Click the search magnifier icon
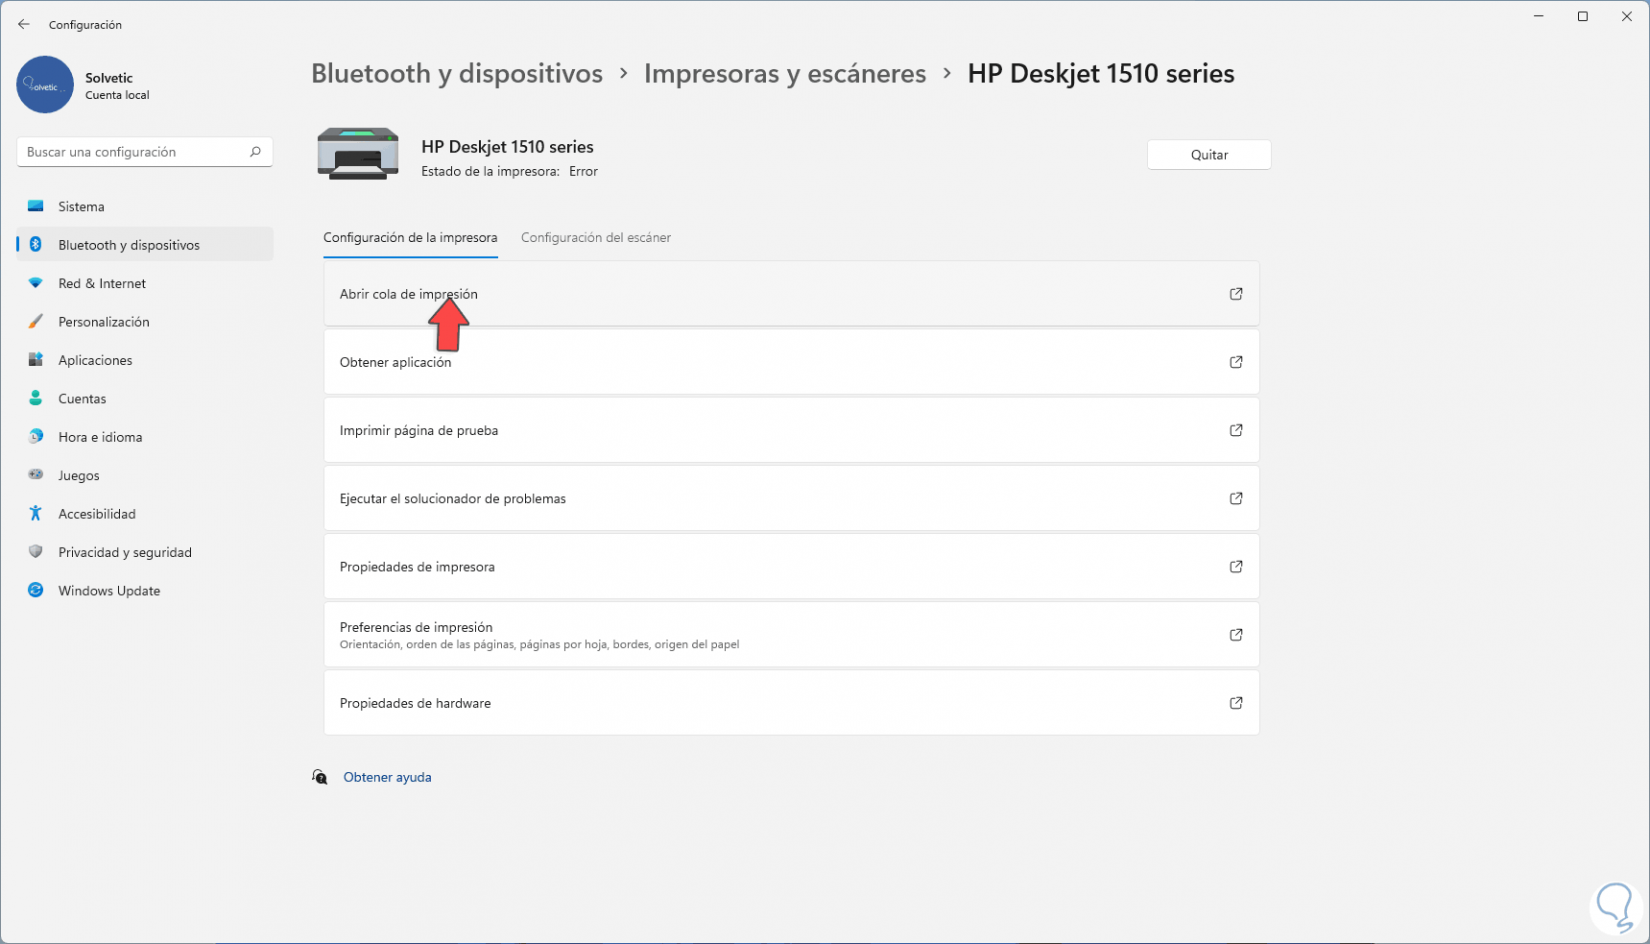 coord(255,152)
